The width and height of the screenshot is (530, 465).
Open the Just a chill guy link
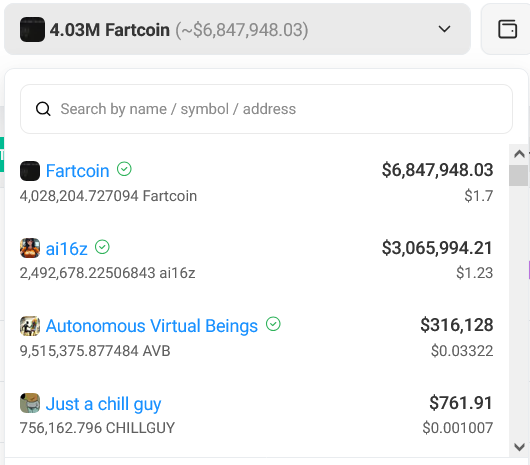103,404
